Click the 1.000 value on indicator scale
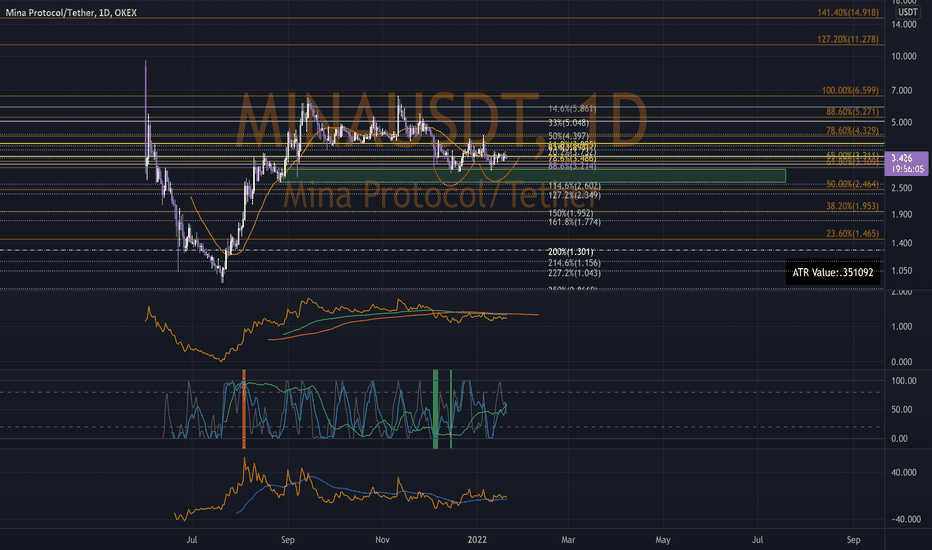932x550 pixels. point(902,326)
